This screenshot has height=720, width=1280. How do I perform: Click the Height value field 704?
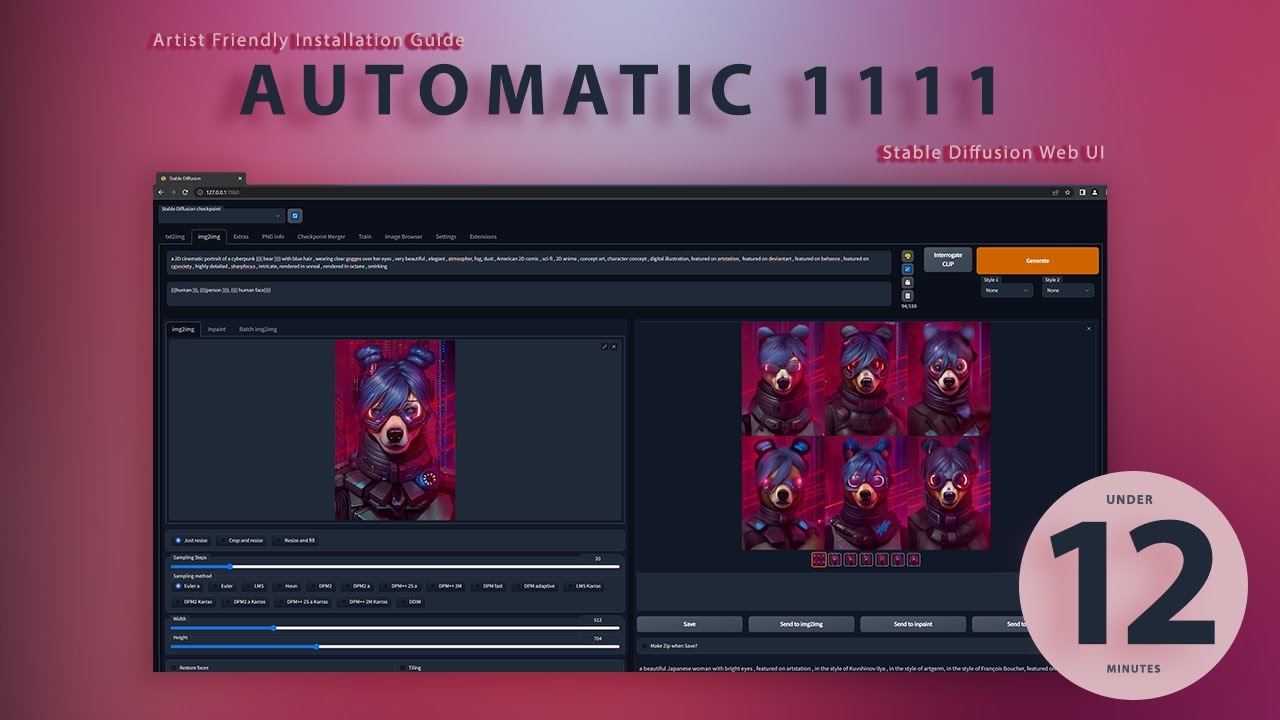599,638
